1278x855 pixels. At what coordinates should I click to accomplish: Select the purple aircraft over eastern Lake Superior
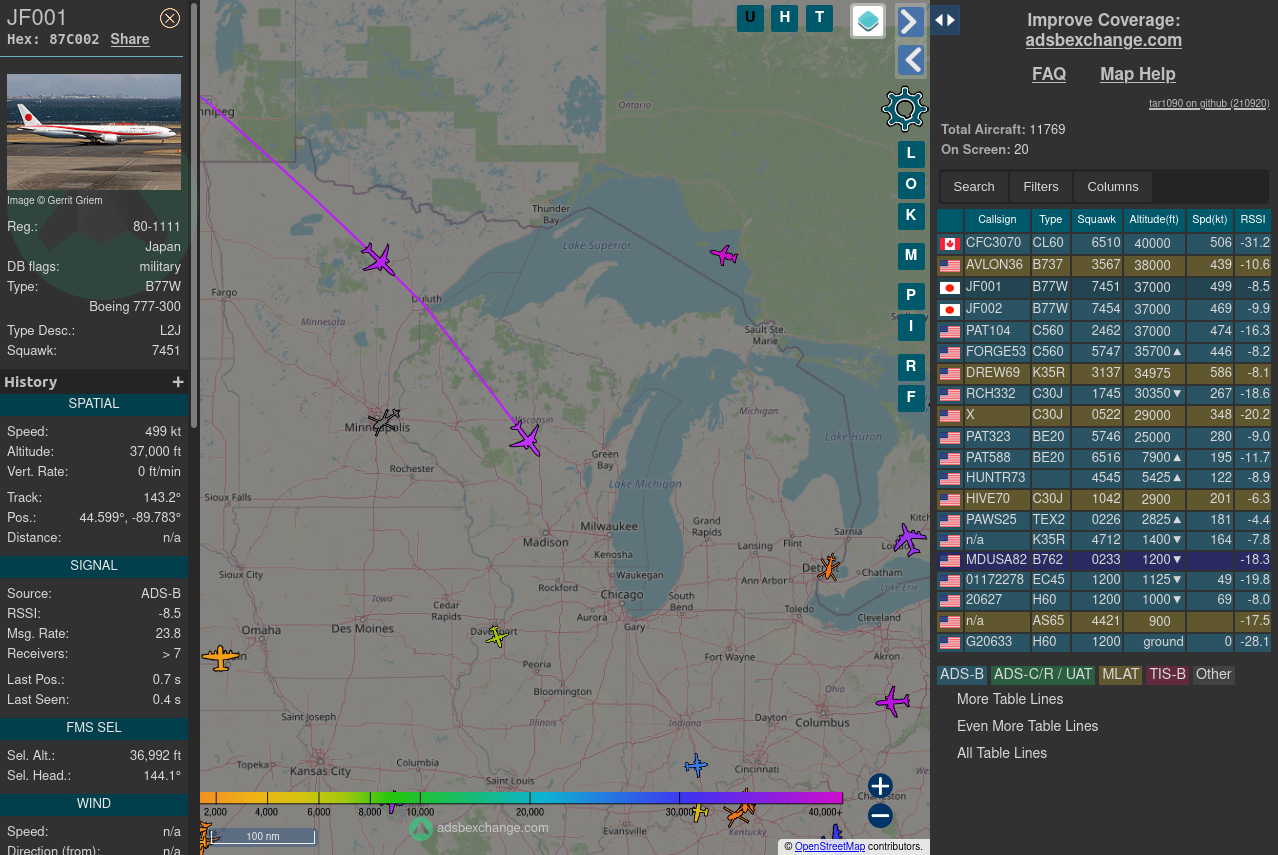pyautogui.click(x=724, y=255)
